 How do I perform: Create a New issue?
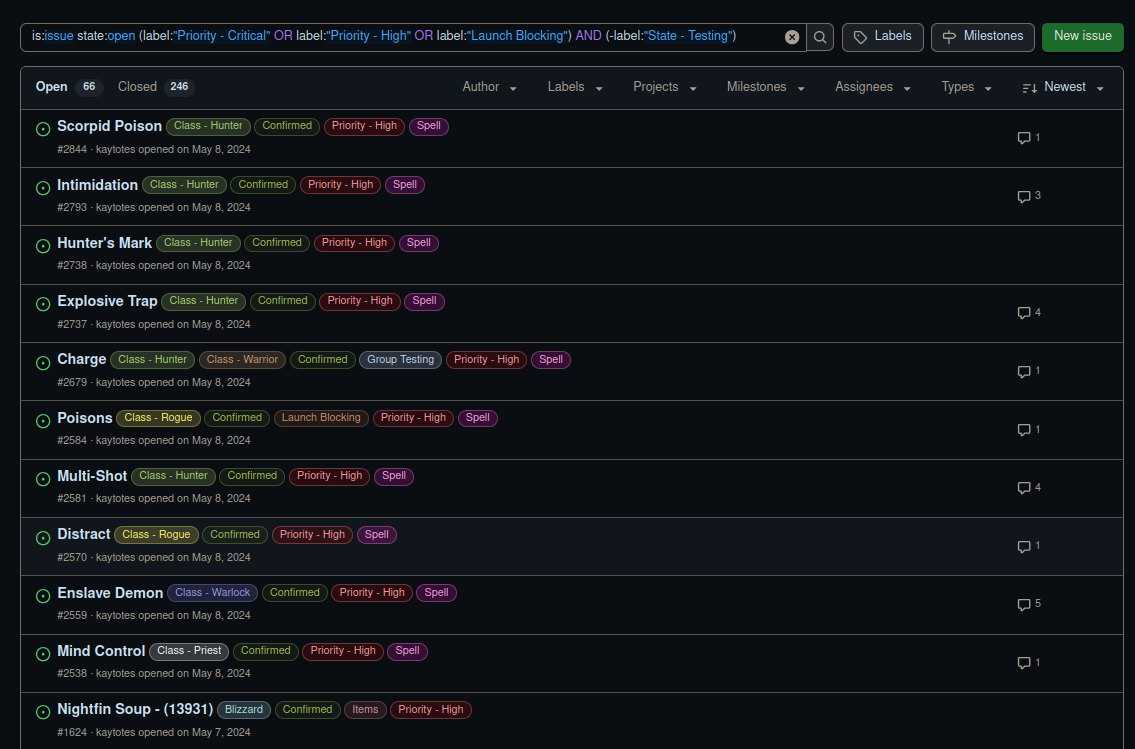[1082, 37]
